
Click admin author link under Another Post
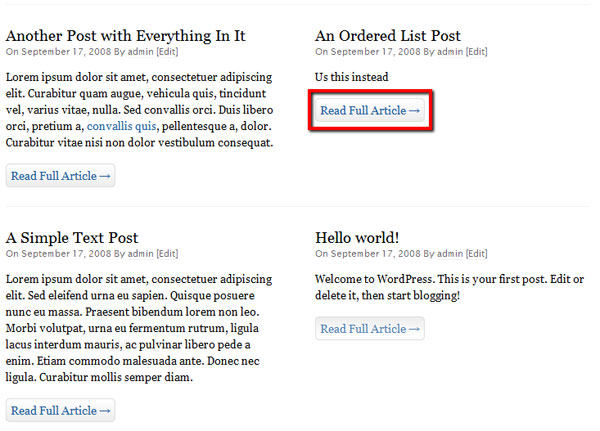point(140,52)
